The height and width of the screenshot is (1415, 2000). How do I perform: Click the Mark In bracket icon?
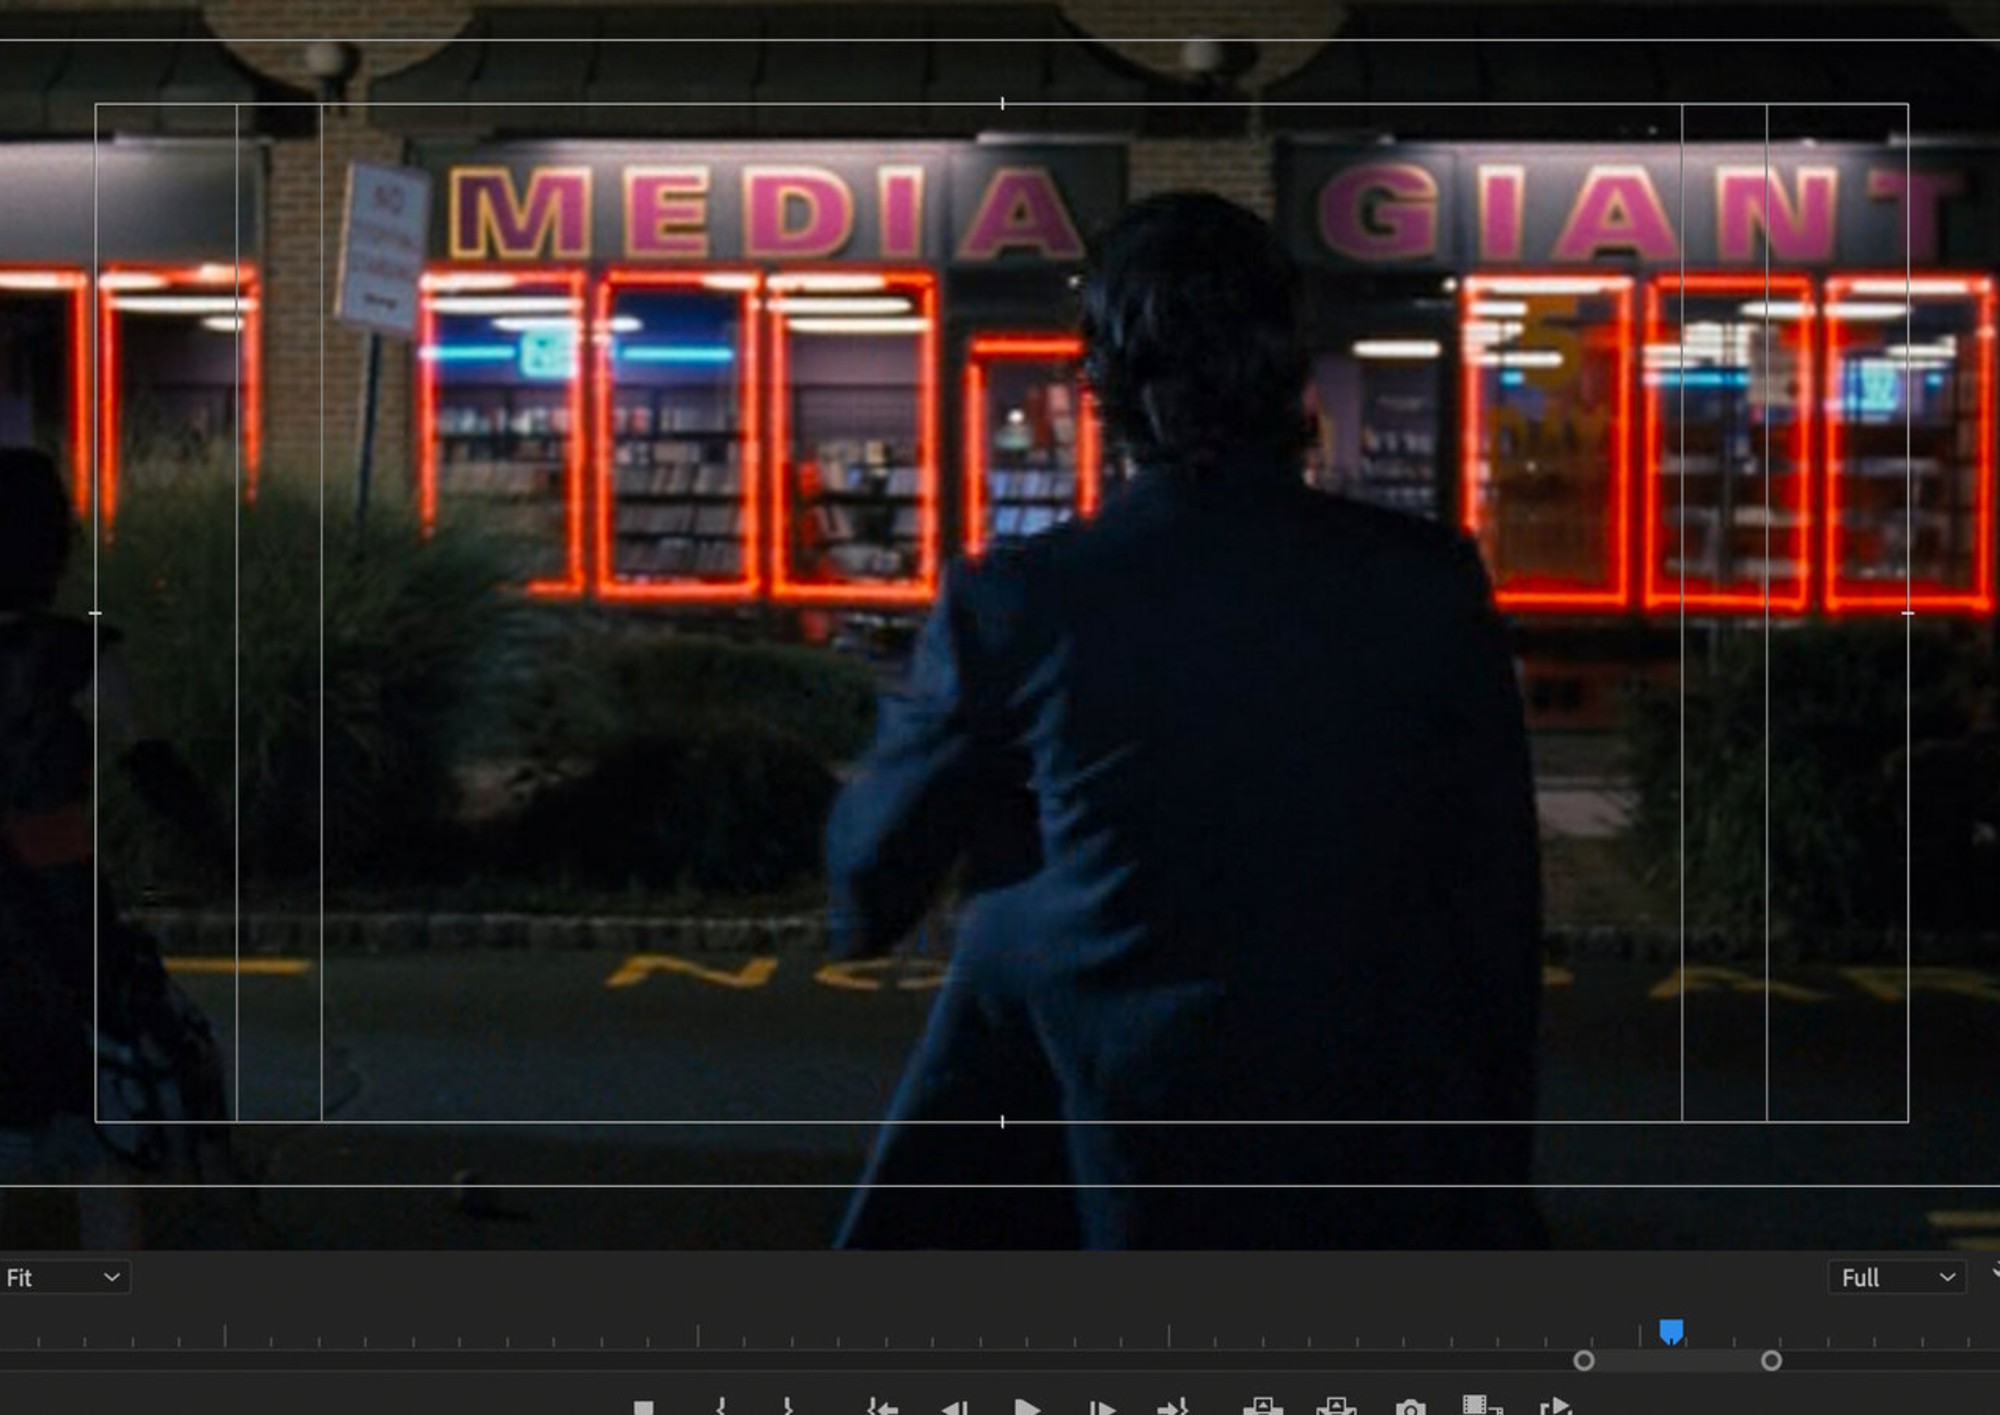click(721, 1407)
